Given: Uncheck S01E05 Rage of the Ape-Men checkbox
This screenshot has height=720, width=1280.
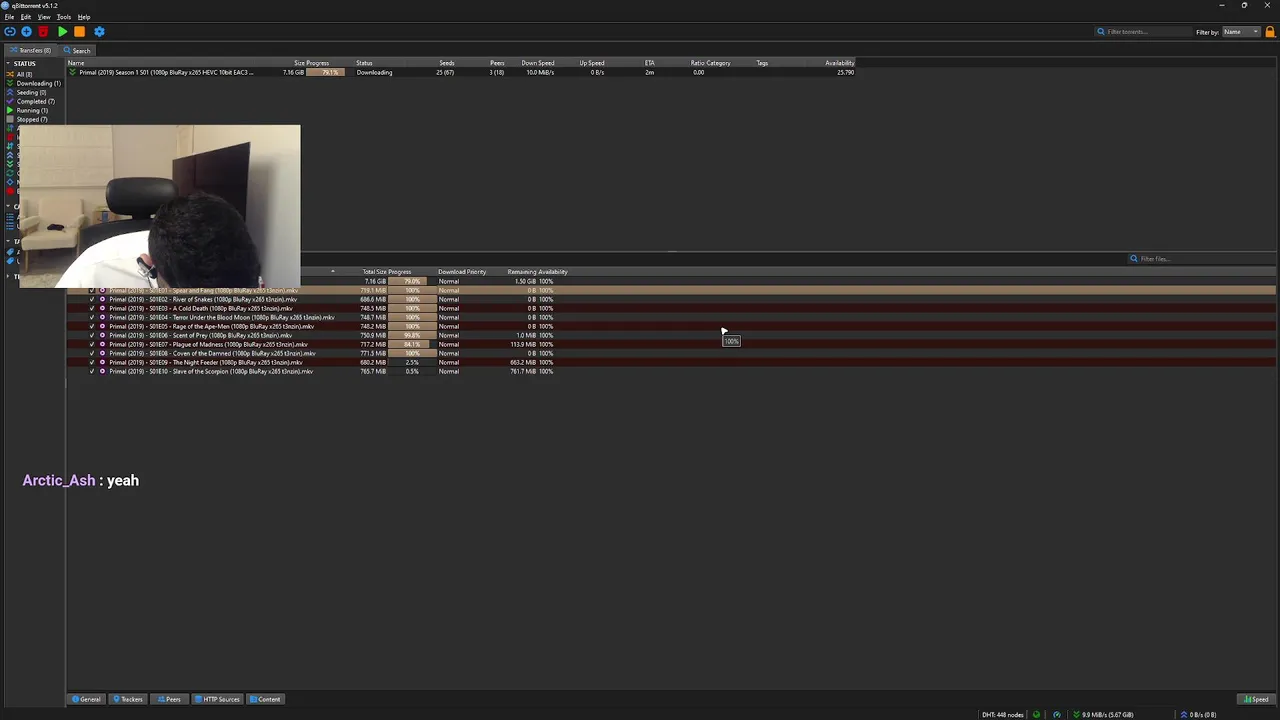Looking at the screenshot, I should 92,327.
